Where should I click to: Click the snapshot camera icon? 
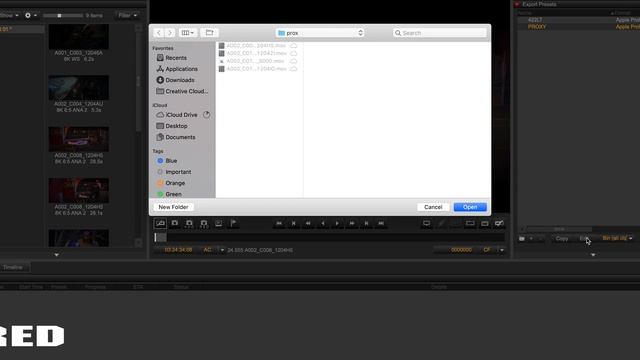[x=175, y=223]
